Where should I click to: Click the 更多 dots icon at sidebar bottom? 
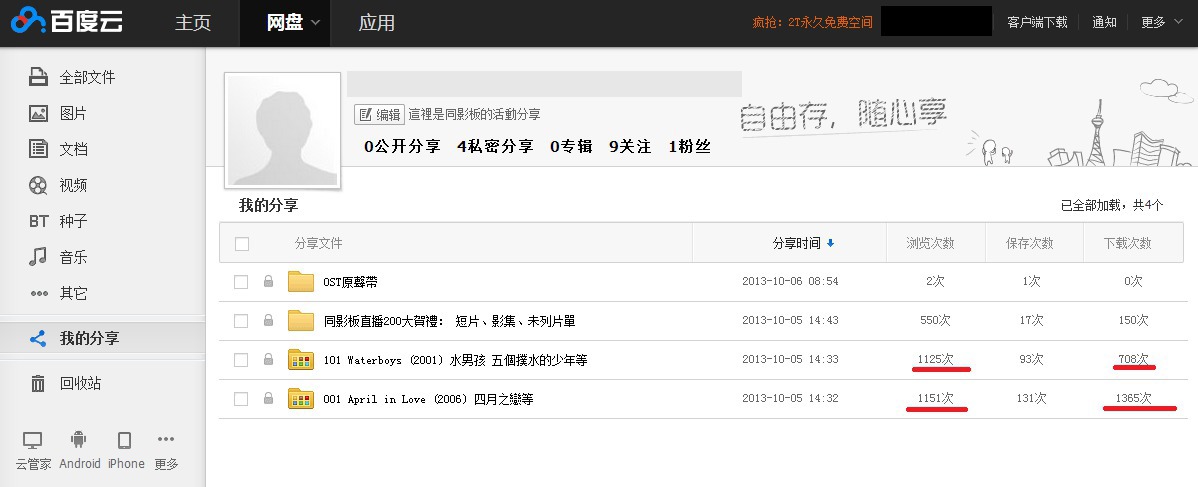coord(166,439)
